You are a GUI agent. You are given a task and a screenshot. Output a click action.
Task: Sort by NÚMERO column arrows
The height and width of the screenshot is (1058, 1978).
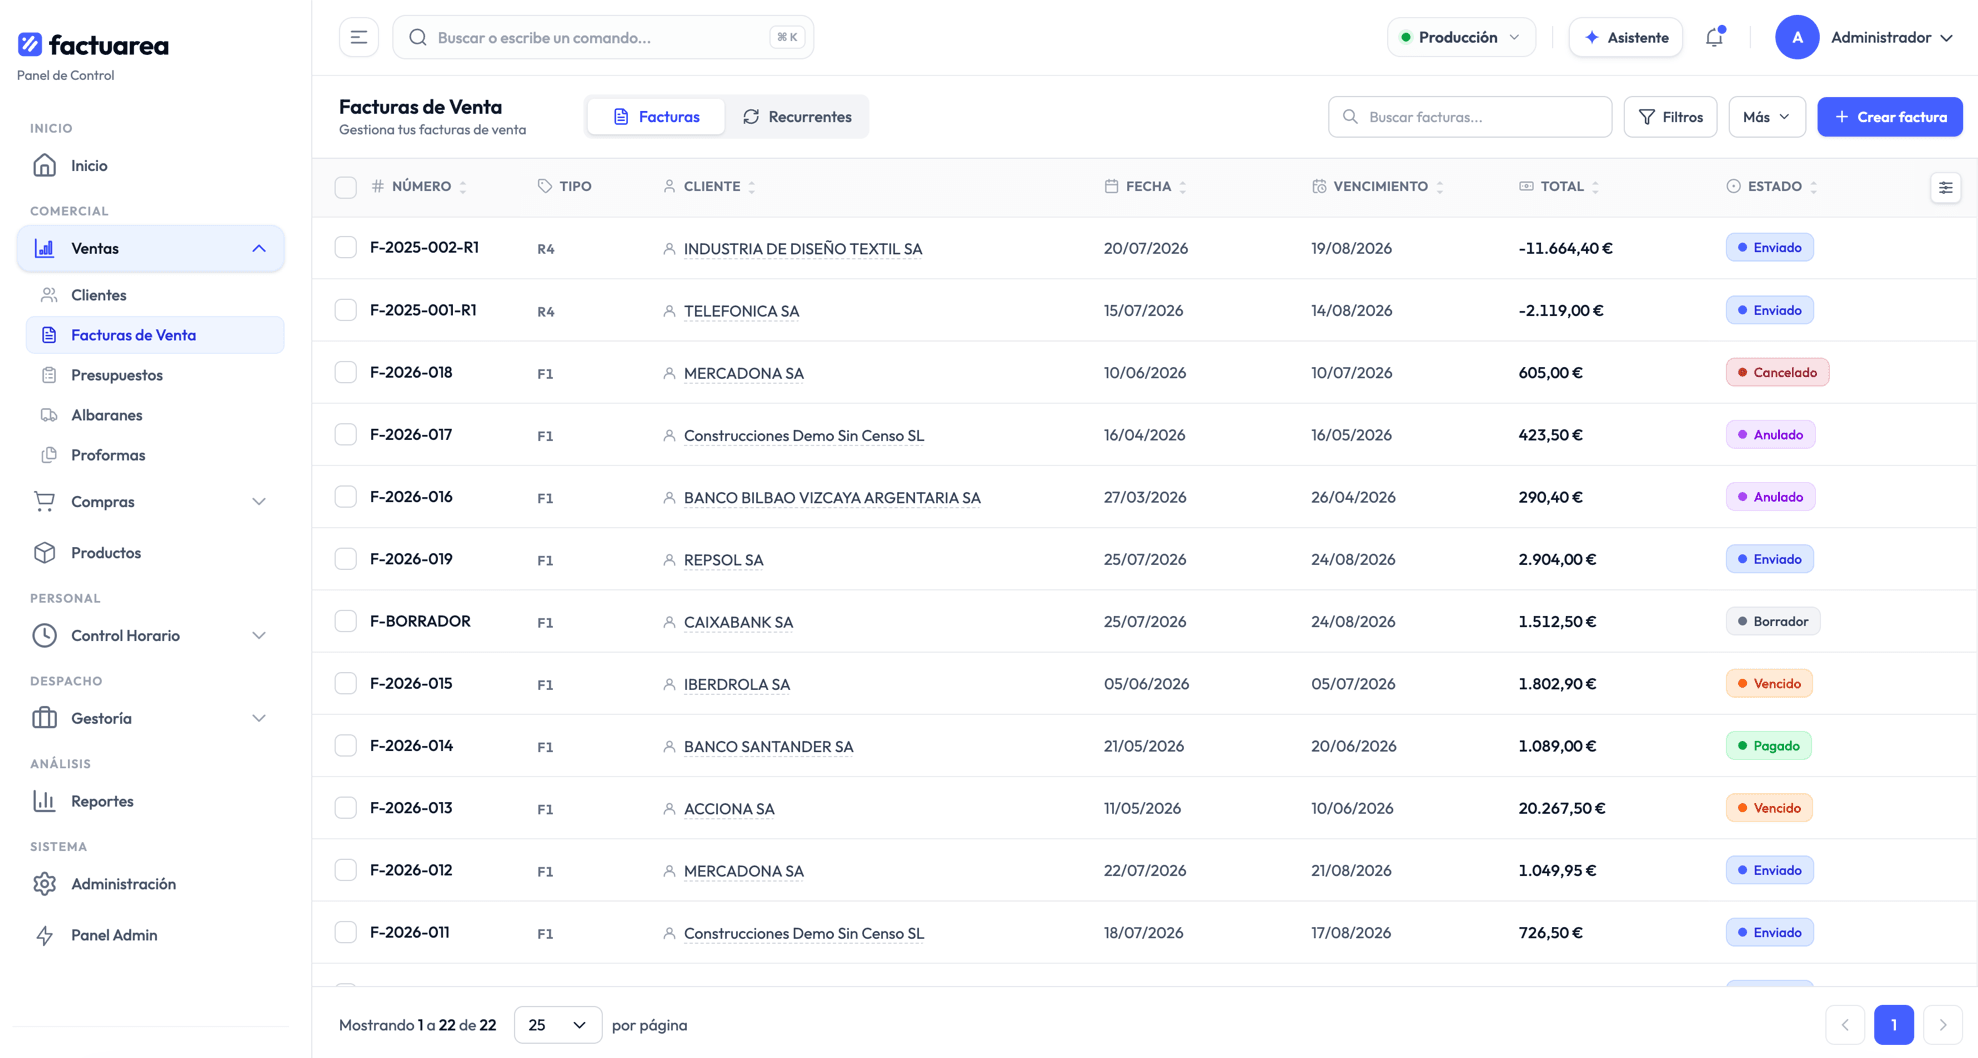pos(463,187)
